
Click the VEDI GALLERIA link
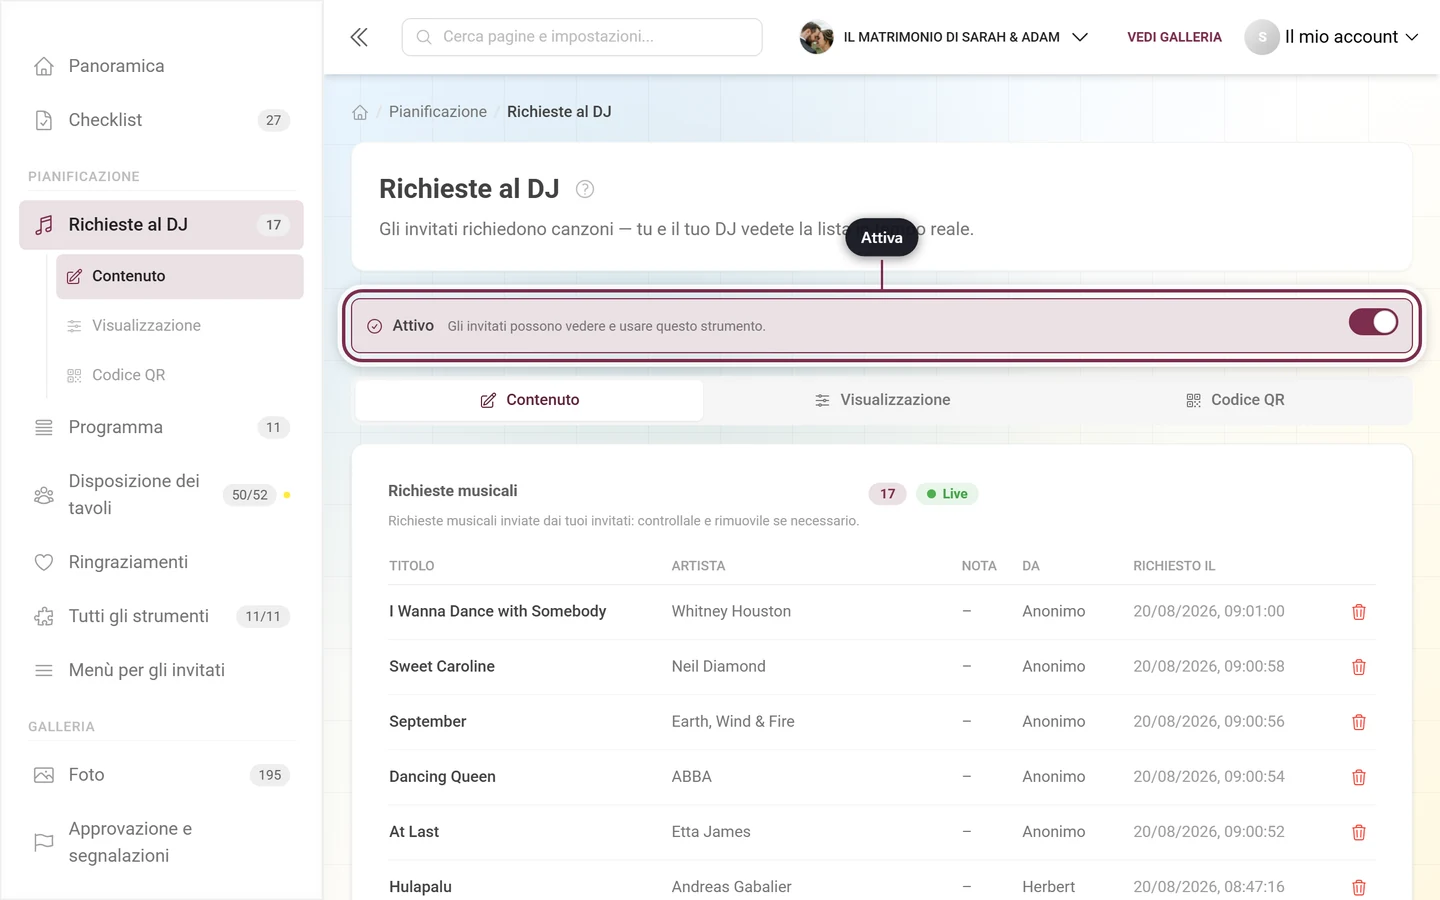click(1174, 37)
